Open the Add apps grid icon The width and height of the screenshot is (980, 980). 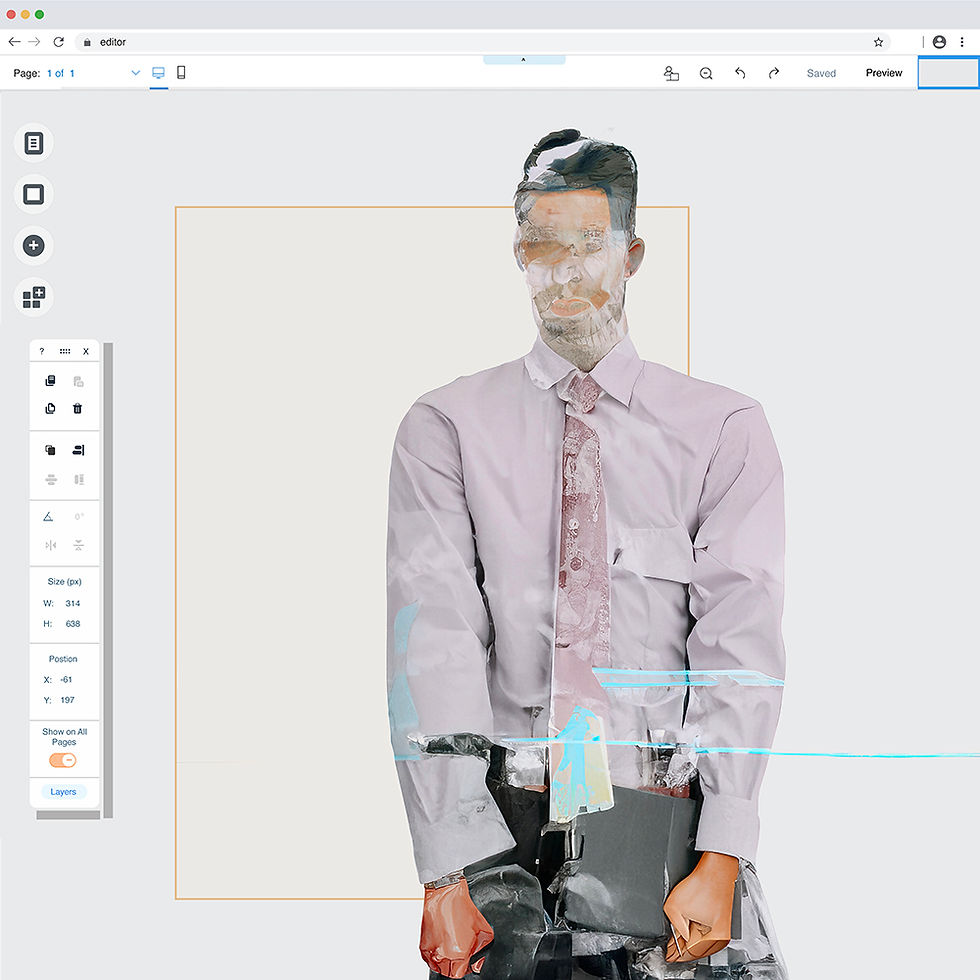pos(34,297)
